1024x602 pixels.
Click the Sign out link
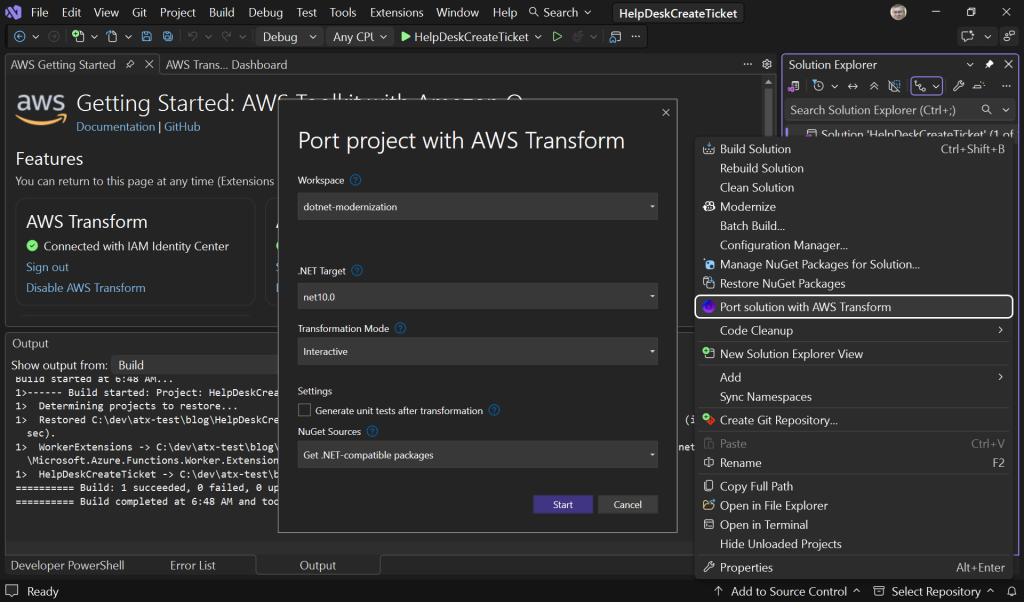point(47,266)
